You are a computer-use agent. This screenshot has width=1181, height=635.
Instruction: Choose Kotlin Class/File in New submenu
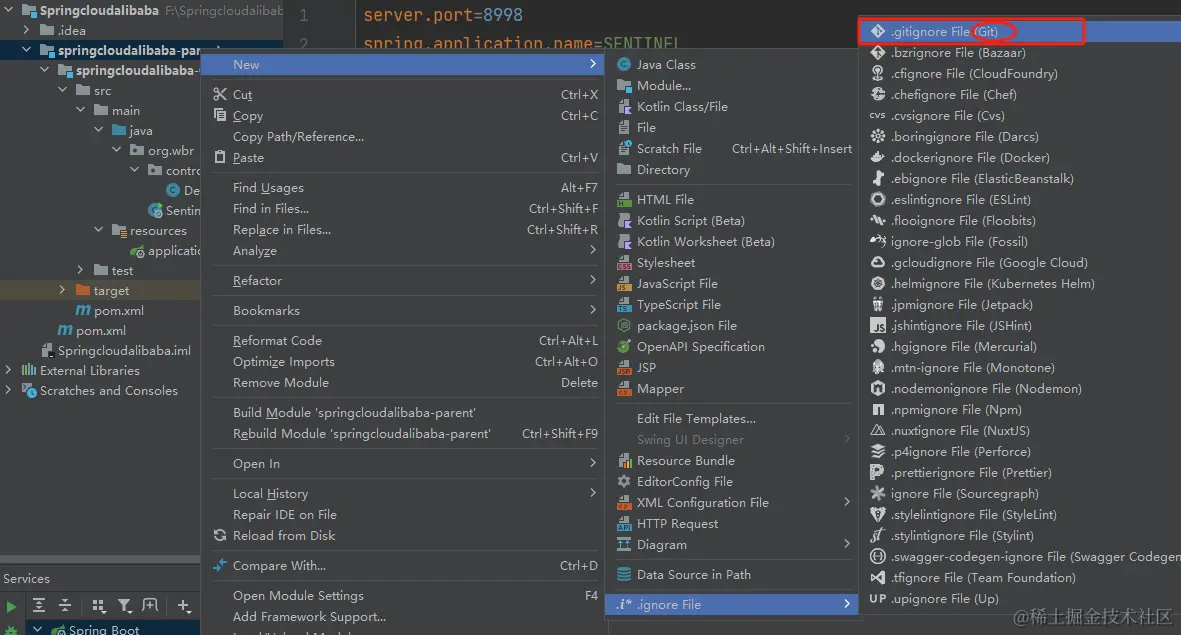(x=731, y=107)
